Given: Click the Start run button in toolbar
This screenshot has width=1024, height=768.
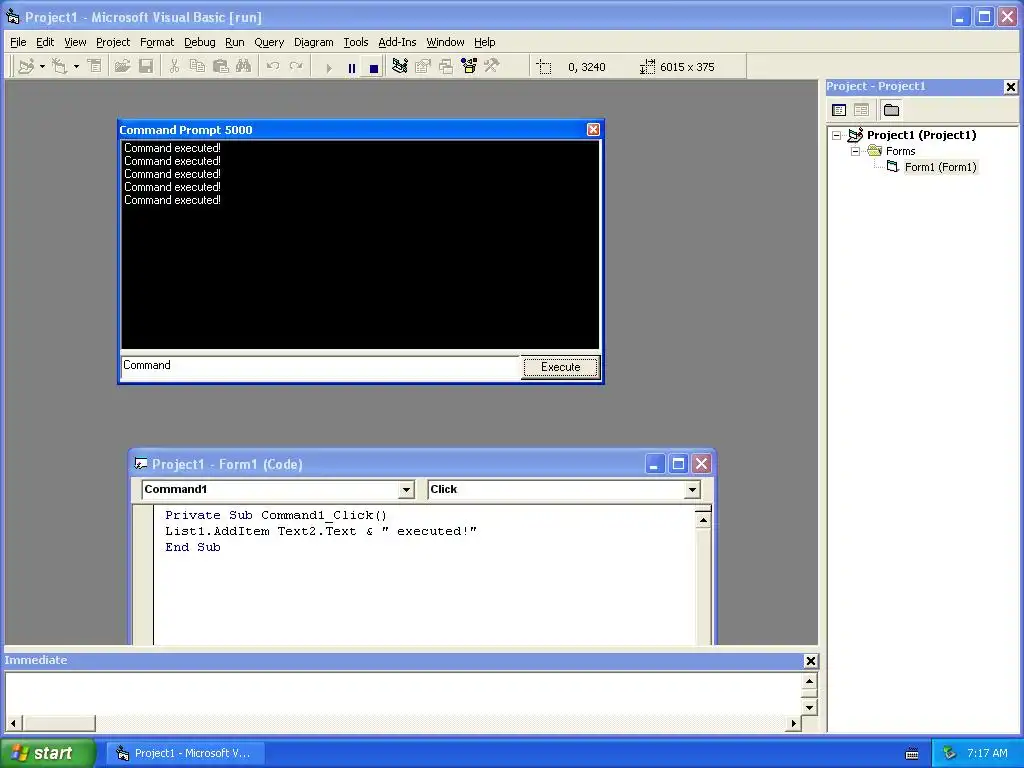Looking at the screenshot, I should (x=328, y=67).
